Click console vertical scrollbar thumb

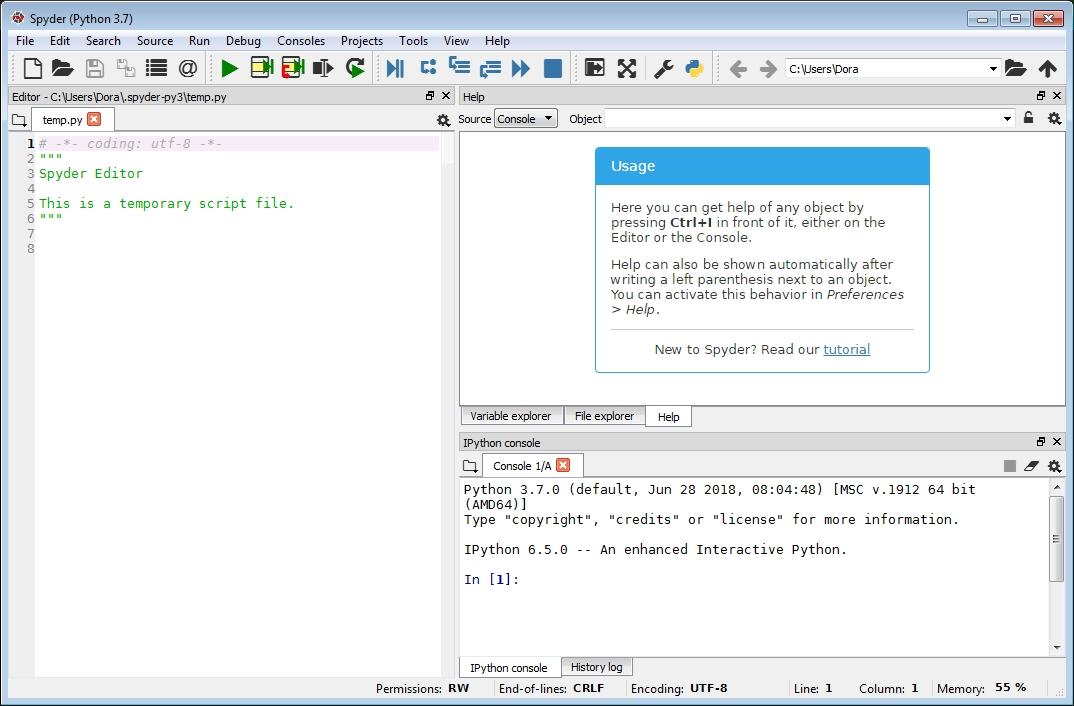point(1056,538)
